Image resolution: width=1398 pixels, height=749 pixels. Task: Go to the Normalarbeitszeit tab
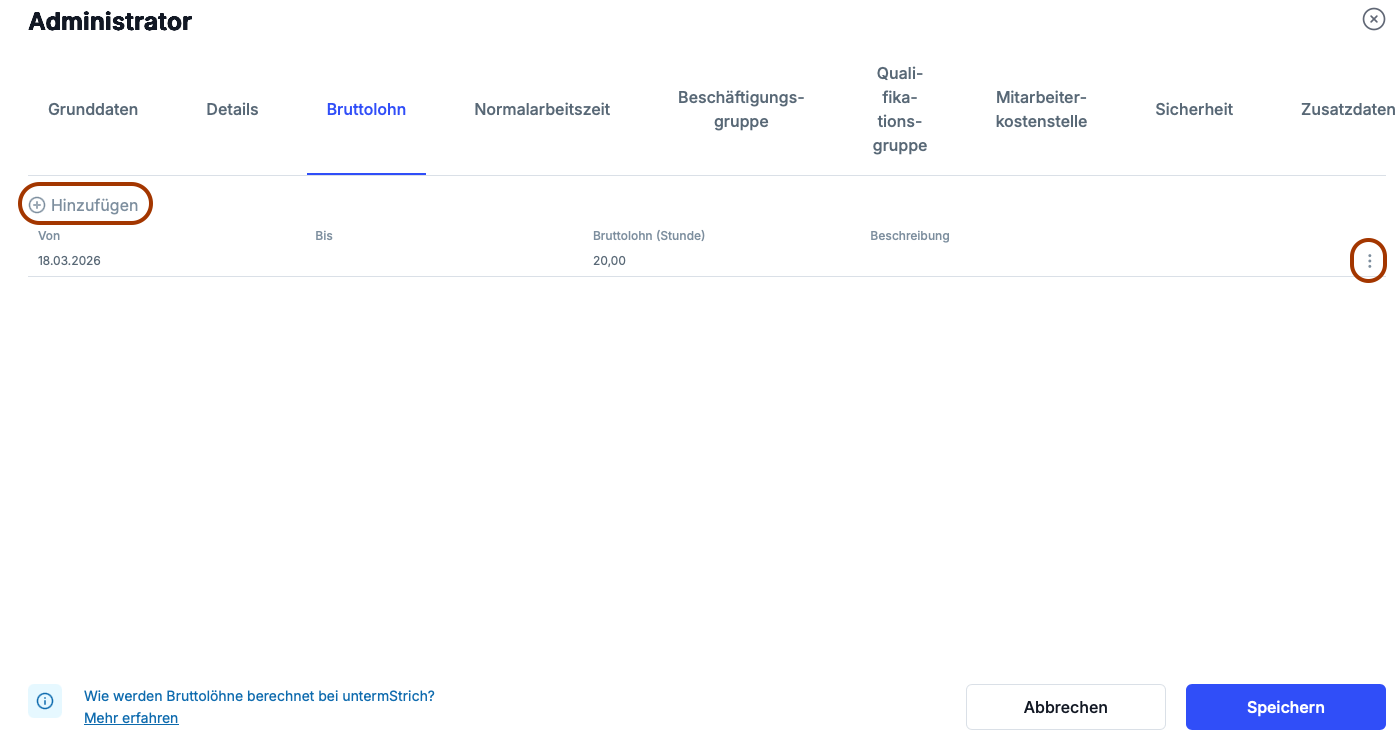click(542, 110)
